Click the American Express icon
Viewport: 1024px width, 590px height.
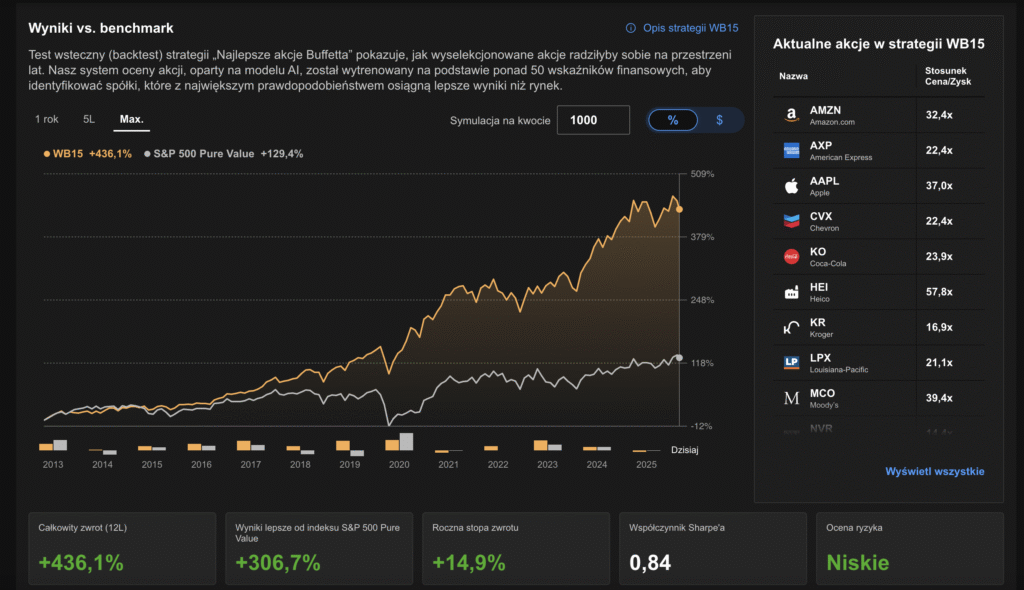790,149
